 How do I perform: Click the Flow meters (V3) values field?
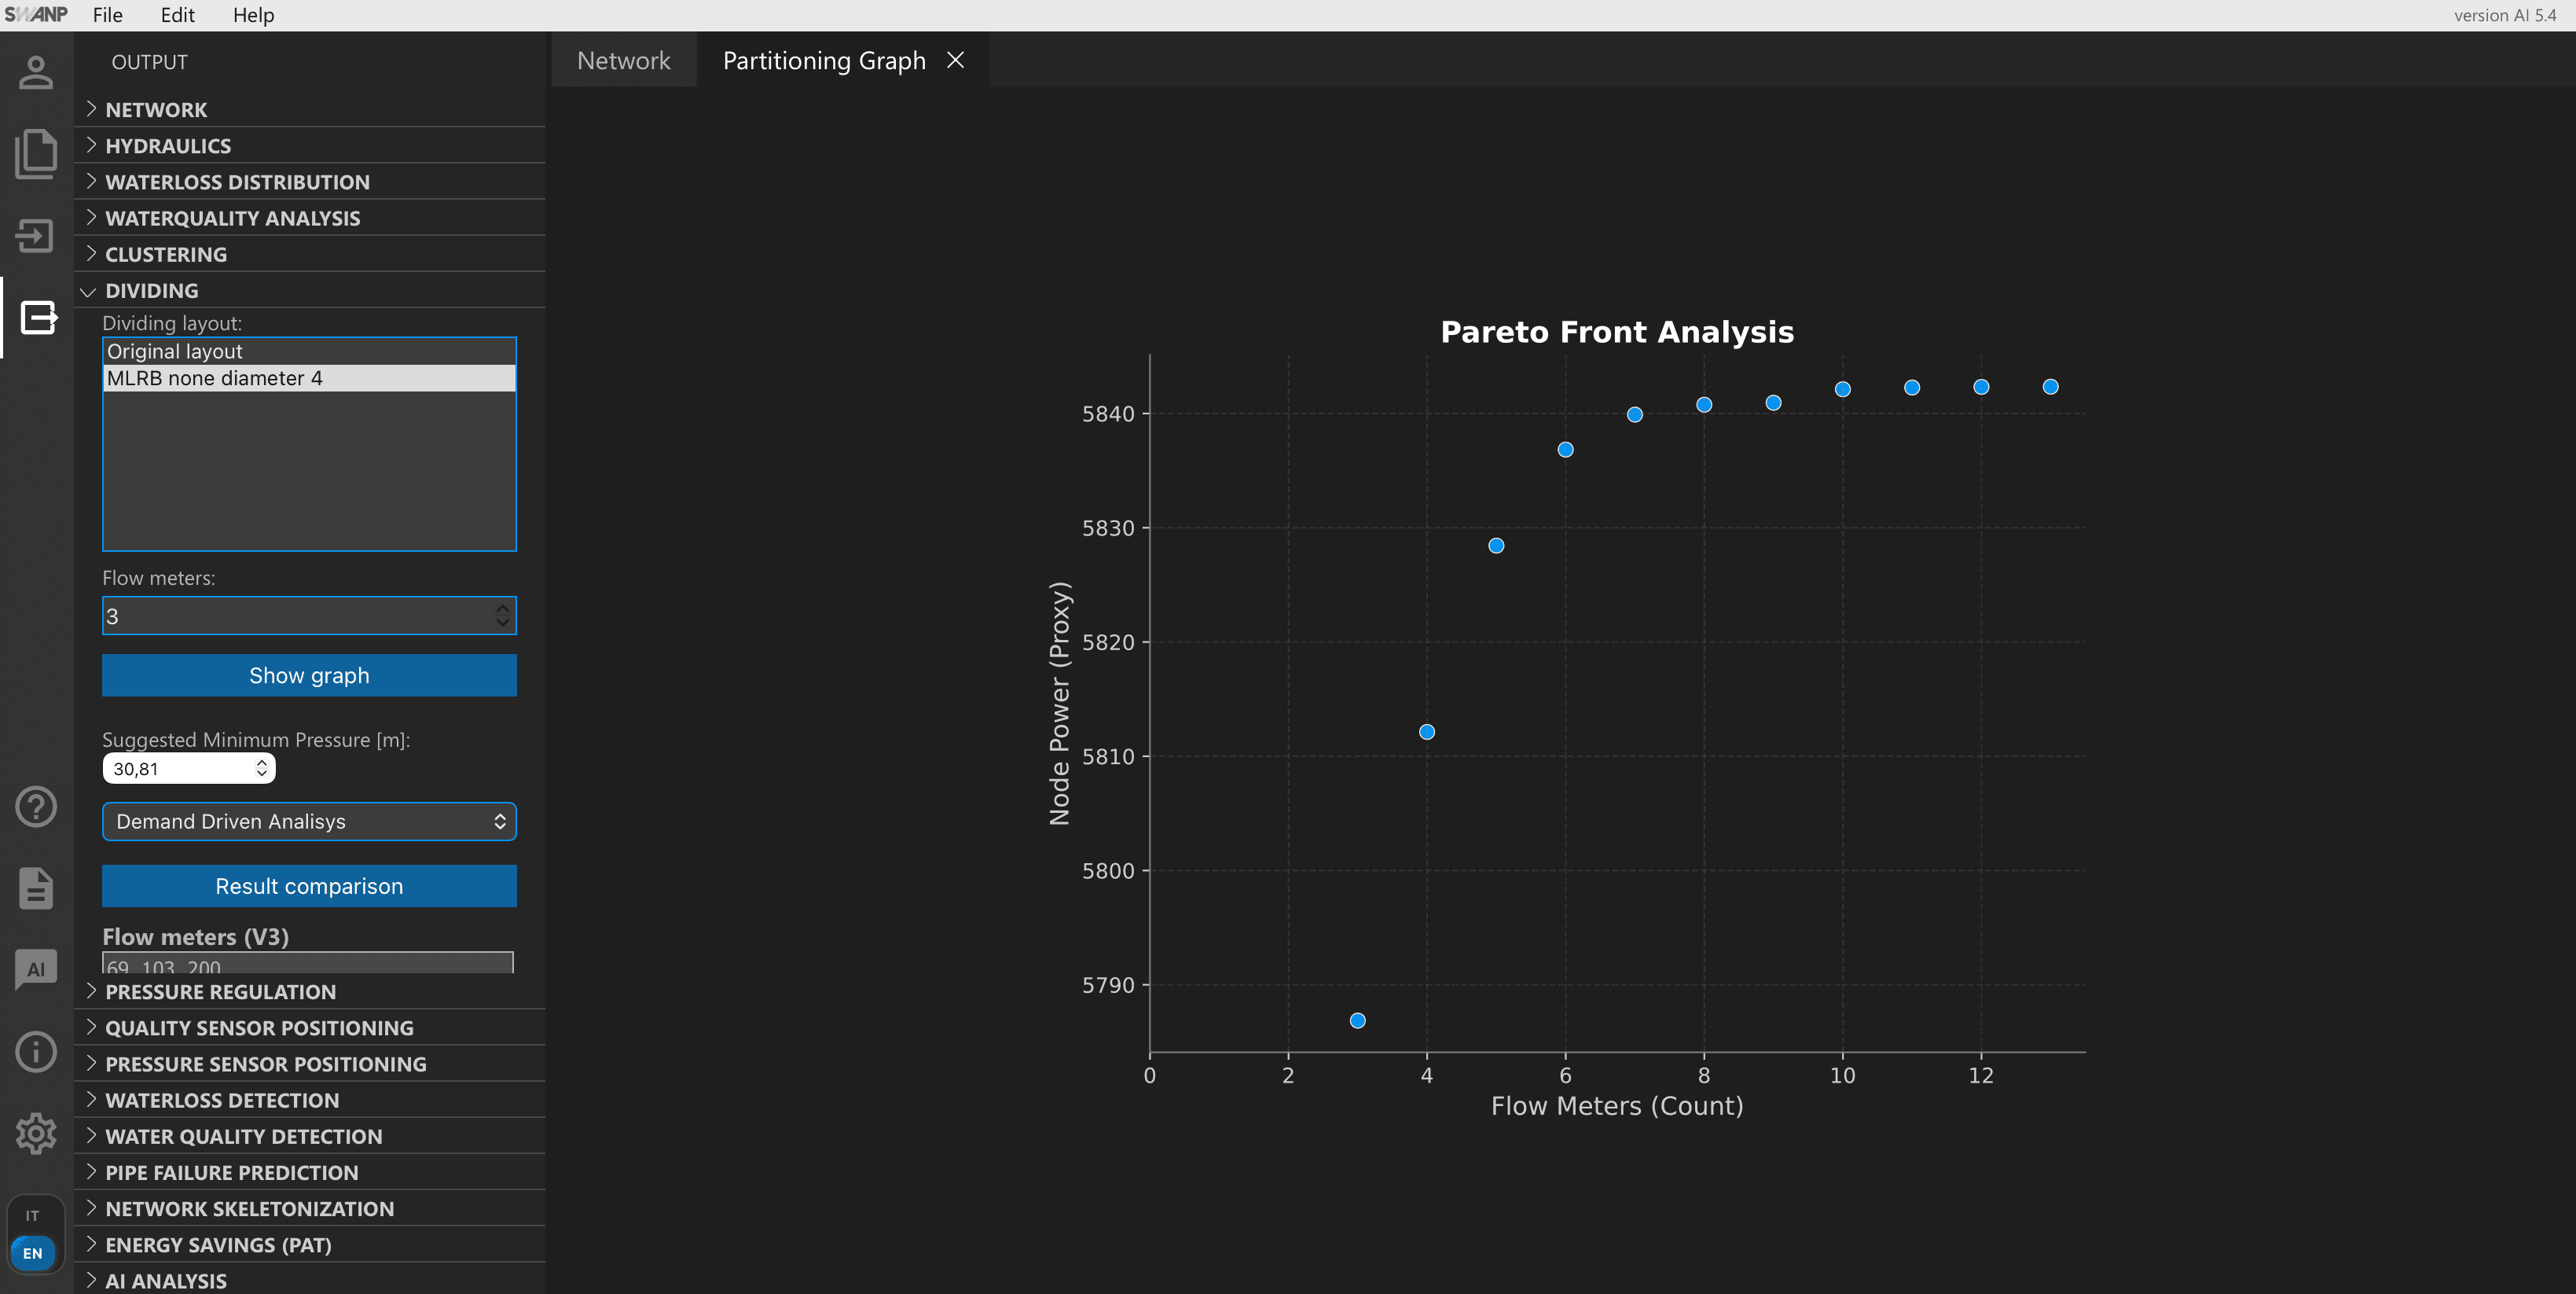(x=308, y=963)
